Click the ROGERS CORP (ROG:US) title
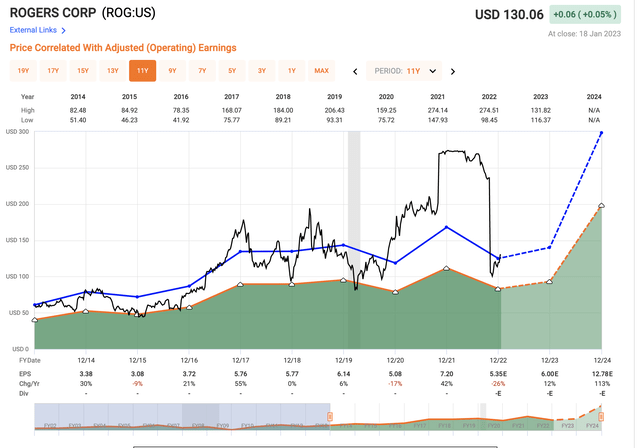640x448 pixels. tap(82, 13)
